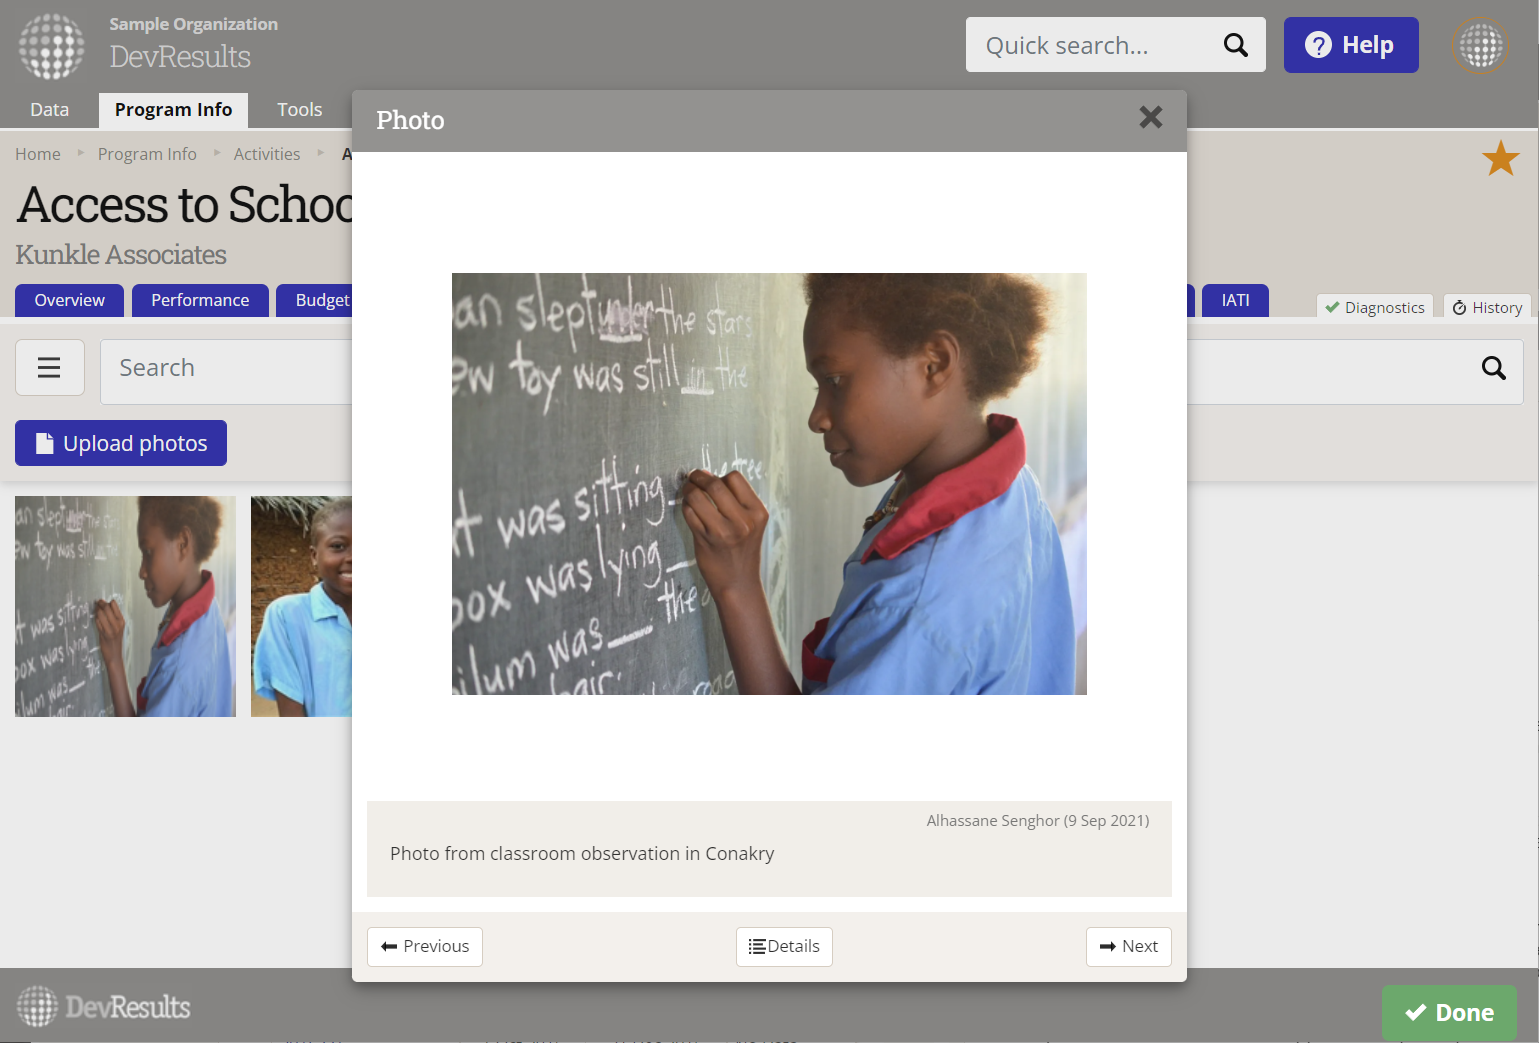Click the Upload photos button
Screen dimensions: 1539x1043
tap(121, 443)
